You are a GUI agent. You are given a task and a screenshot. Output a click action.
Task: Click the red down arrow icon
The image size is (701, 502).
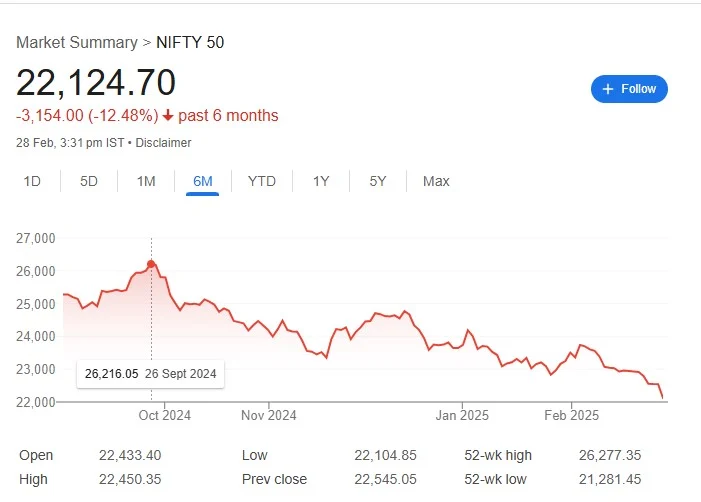168,116
